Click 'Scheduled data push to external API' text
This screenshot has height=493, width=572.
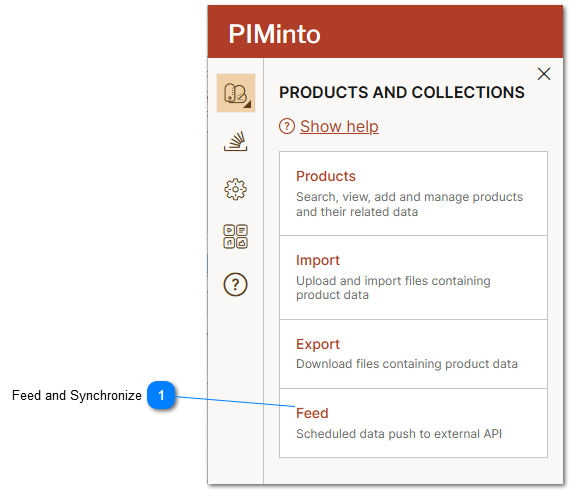click(x=399, y=434)
